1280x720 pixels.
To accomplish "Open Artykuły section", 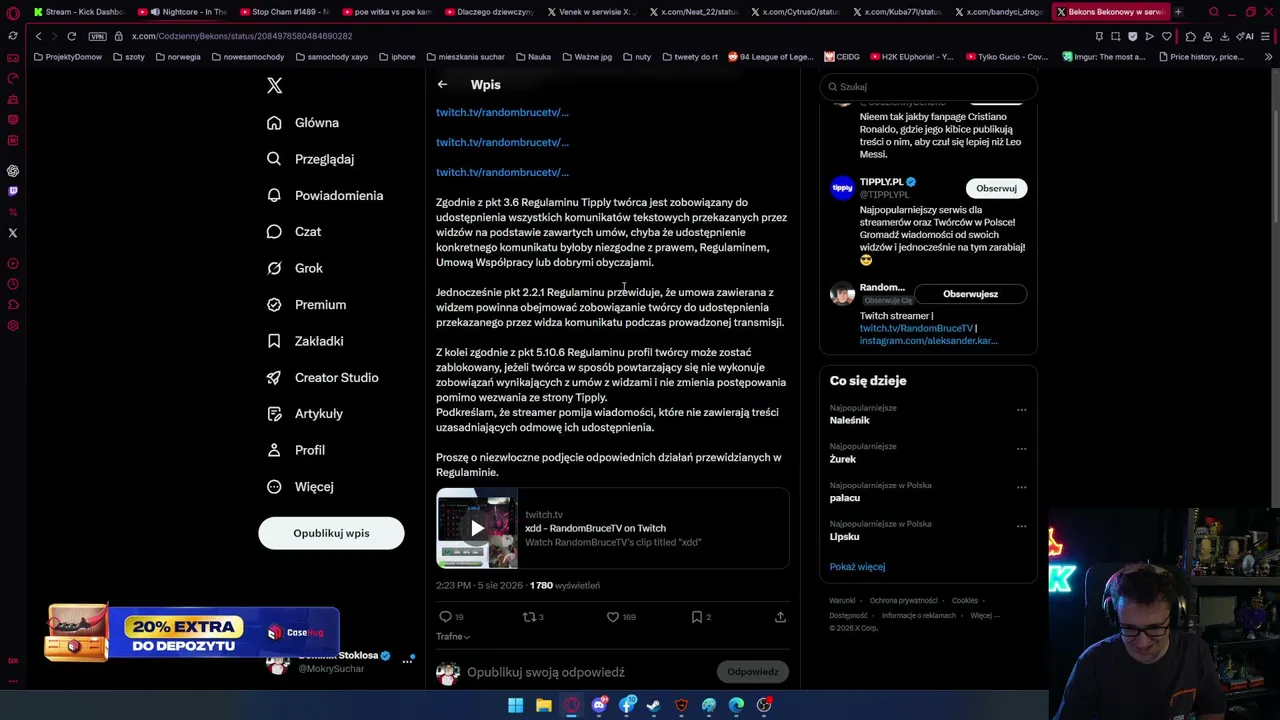I will [305, 414].
